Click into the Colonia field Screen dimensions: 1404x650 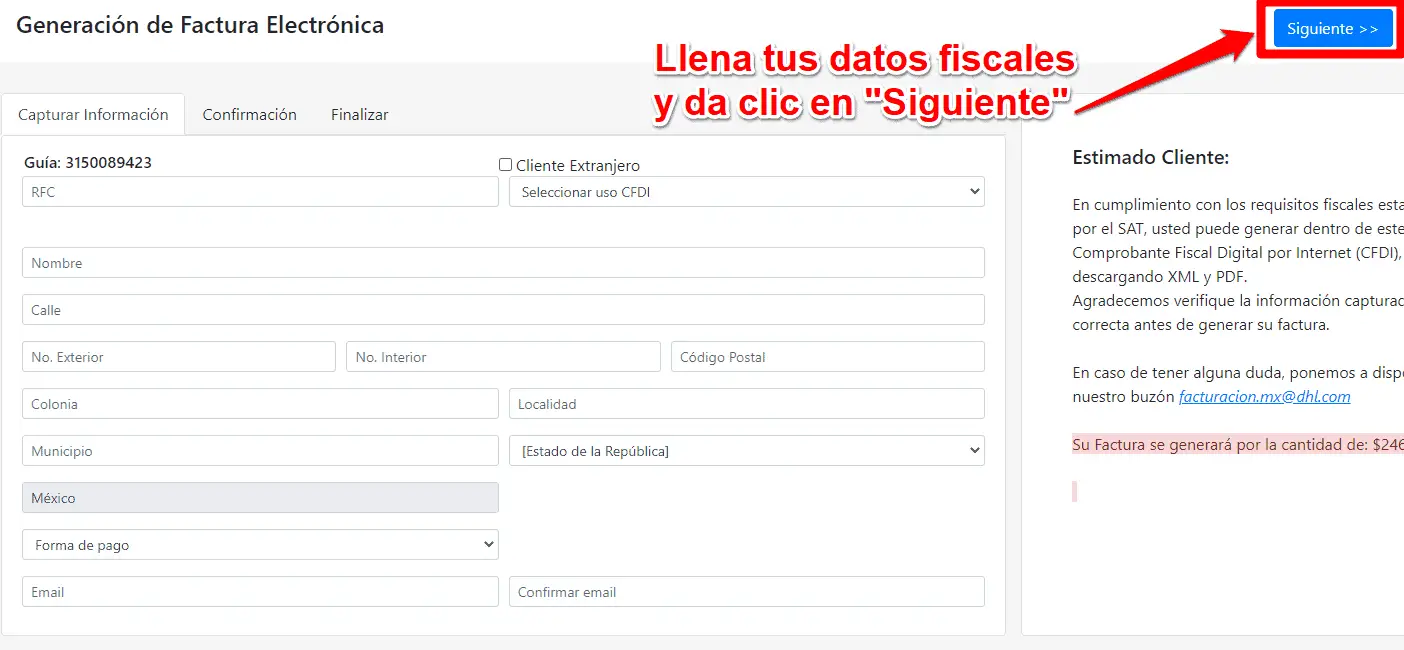point(260,404)
